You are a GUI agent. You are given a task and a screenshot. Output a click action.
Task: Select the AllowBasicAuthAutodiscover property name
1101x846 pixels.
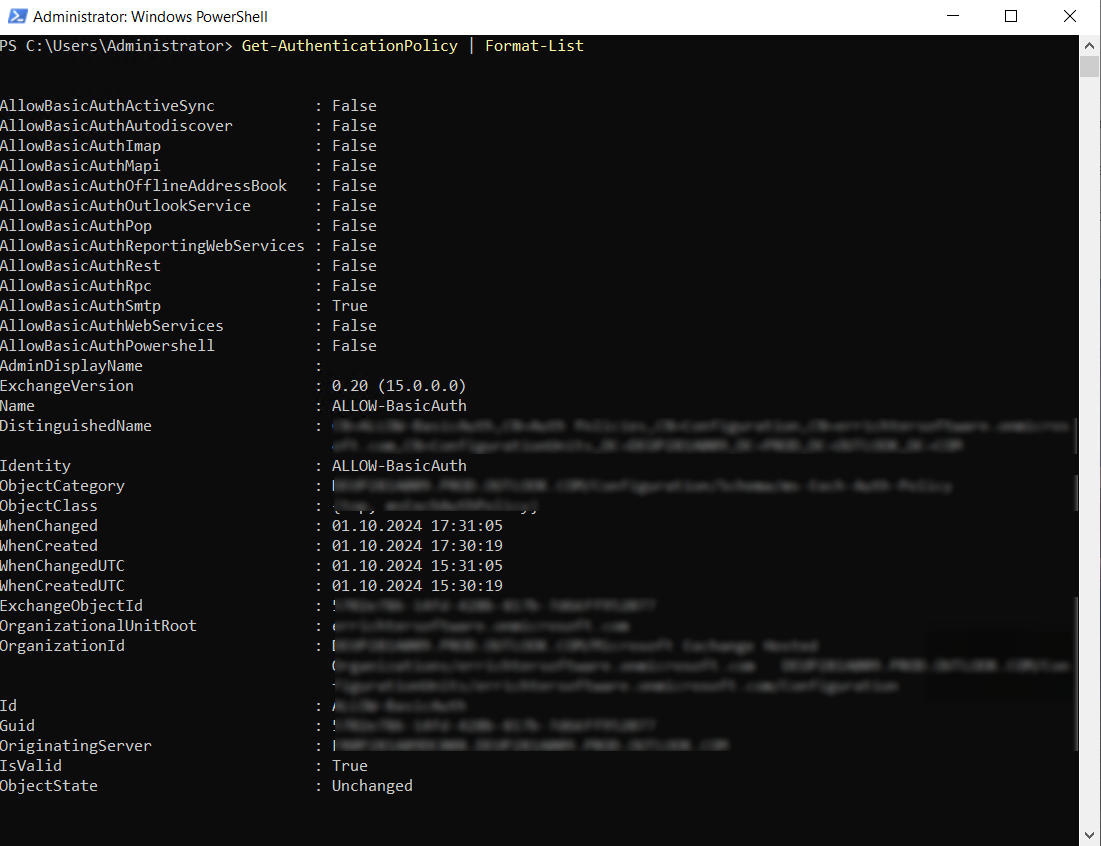coord(117,126)
